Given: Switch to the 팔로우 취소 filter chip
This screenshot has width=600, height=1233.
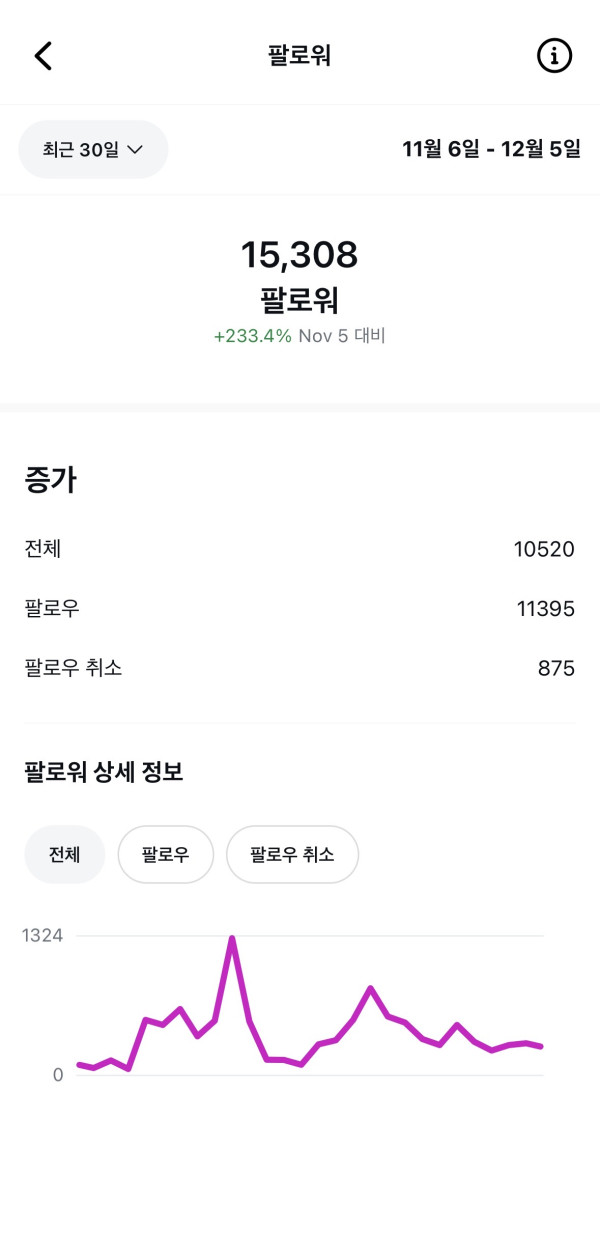Looking at the screenshot, I should pyautogui.click(x=292, y=855).
